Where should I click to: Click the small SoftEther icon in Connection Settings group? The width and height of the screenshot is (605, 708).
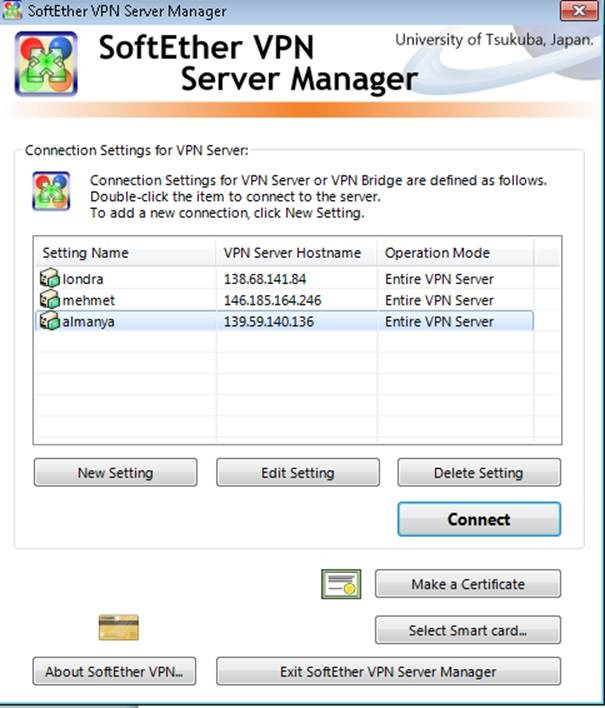[51, 191]
